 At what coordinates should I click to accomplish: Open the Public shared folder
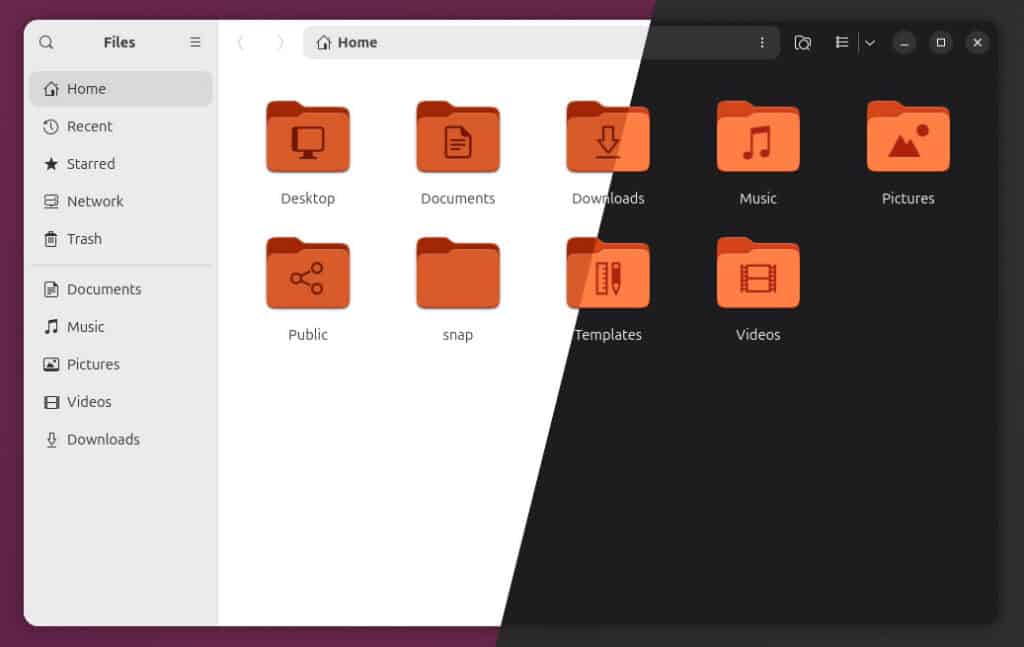(307, 285)
